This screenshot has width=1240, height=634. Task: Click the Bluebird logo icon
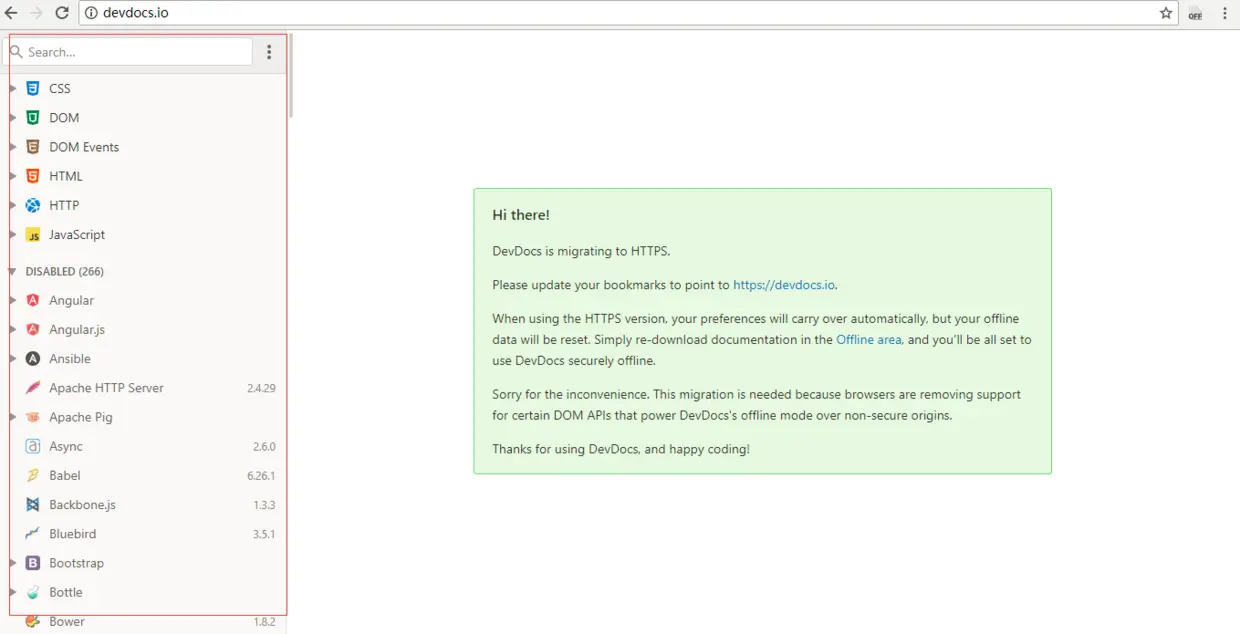coord(33,534)
